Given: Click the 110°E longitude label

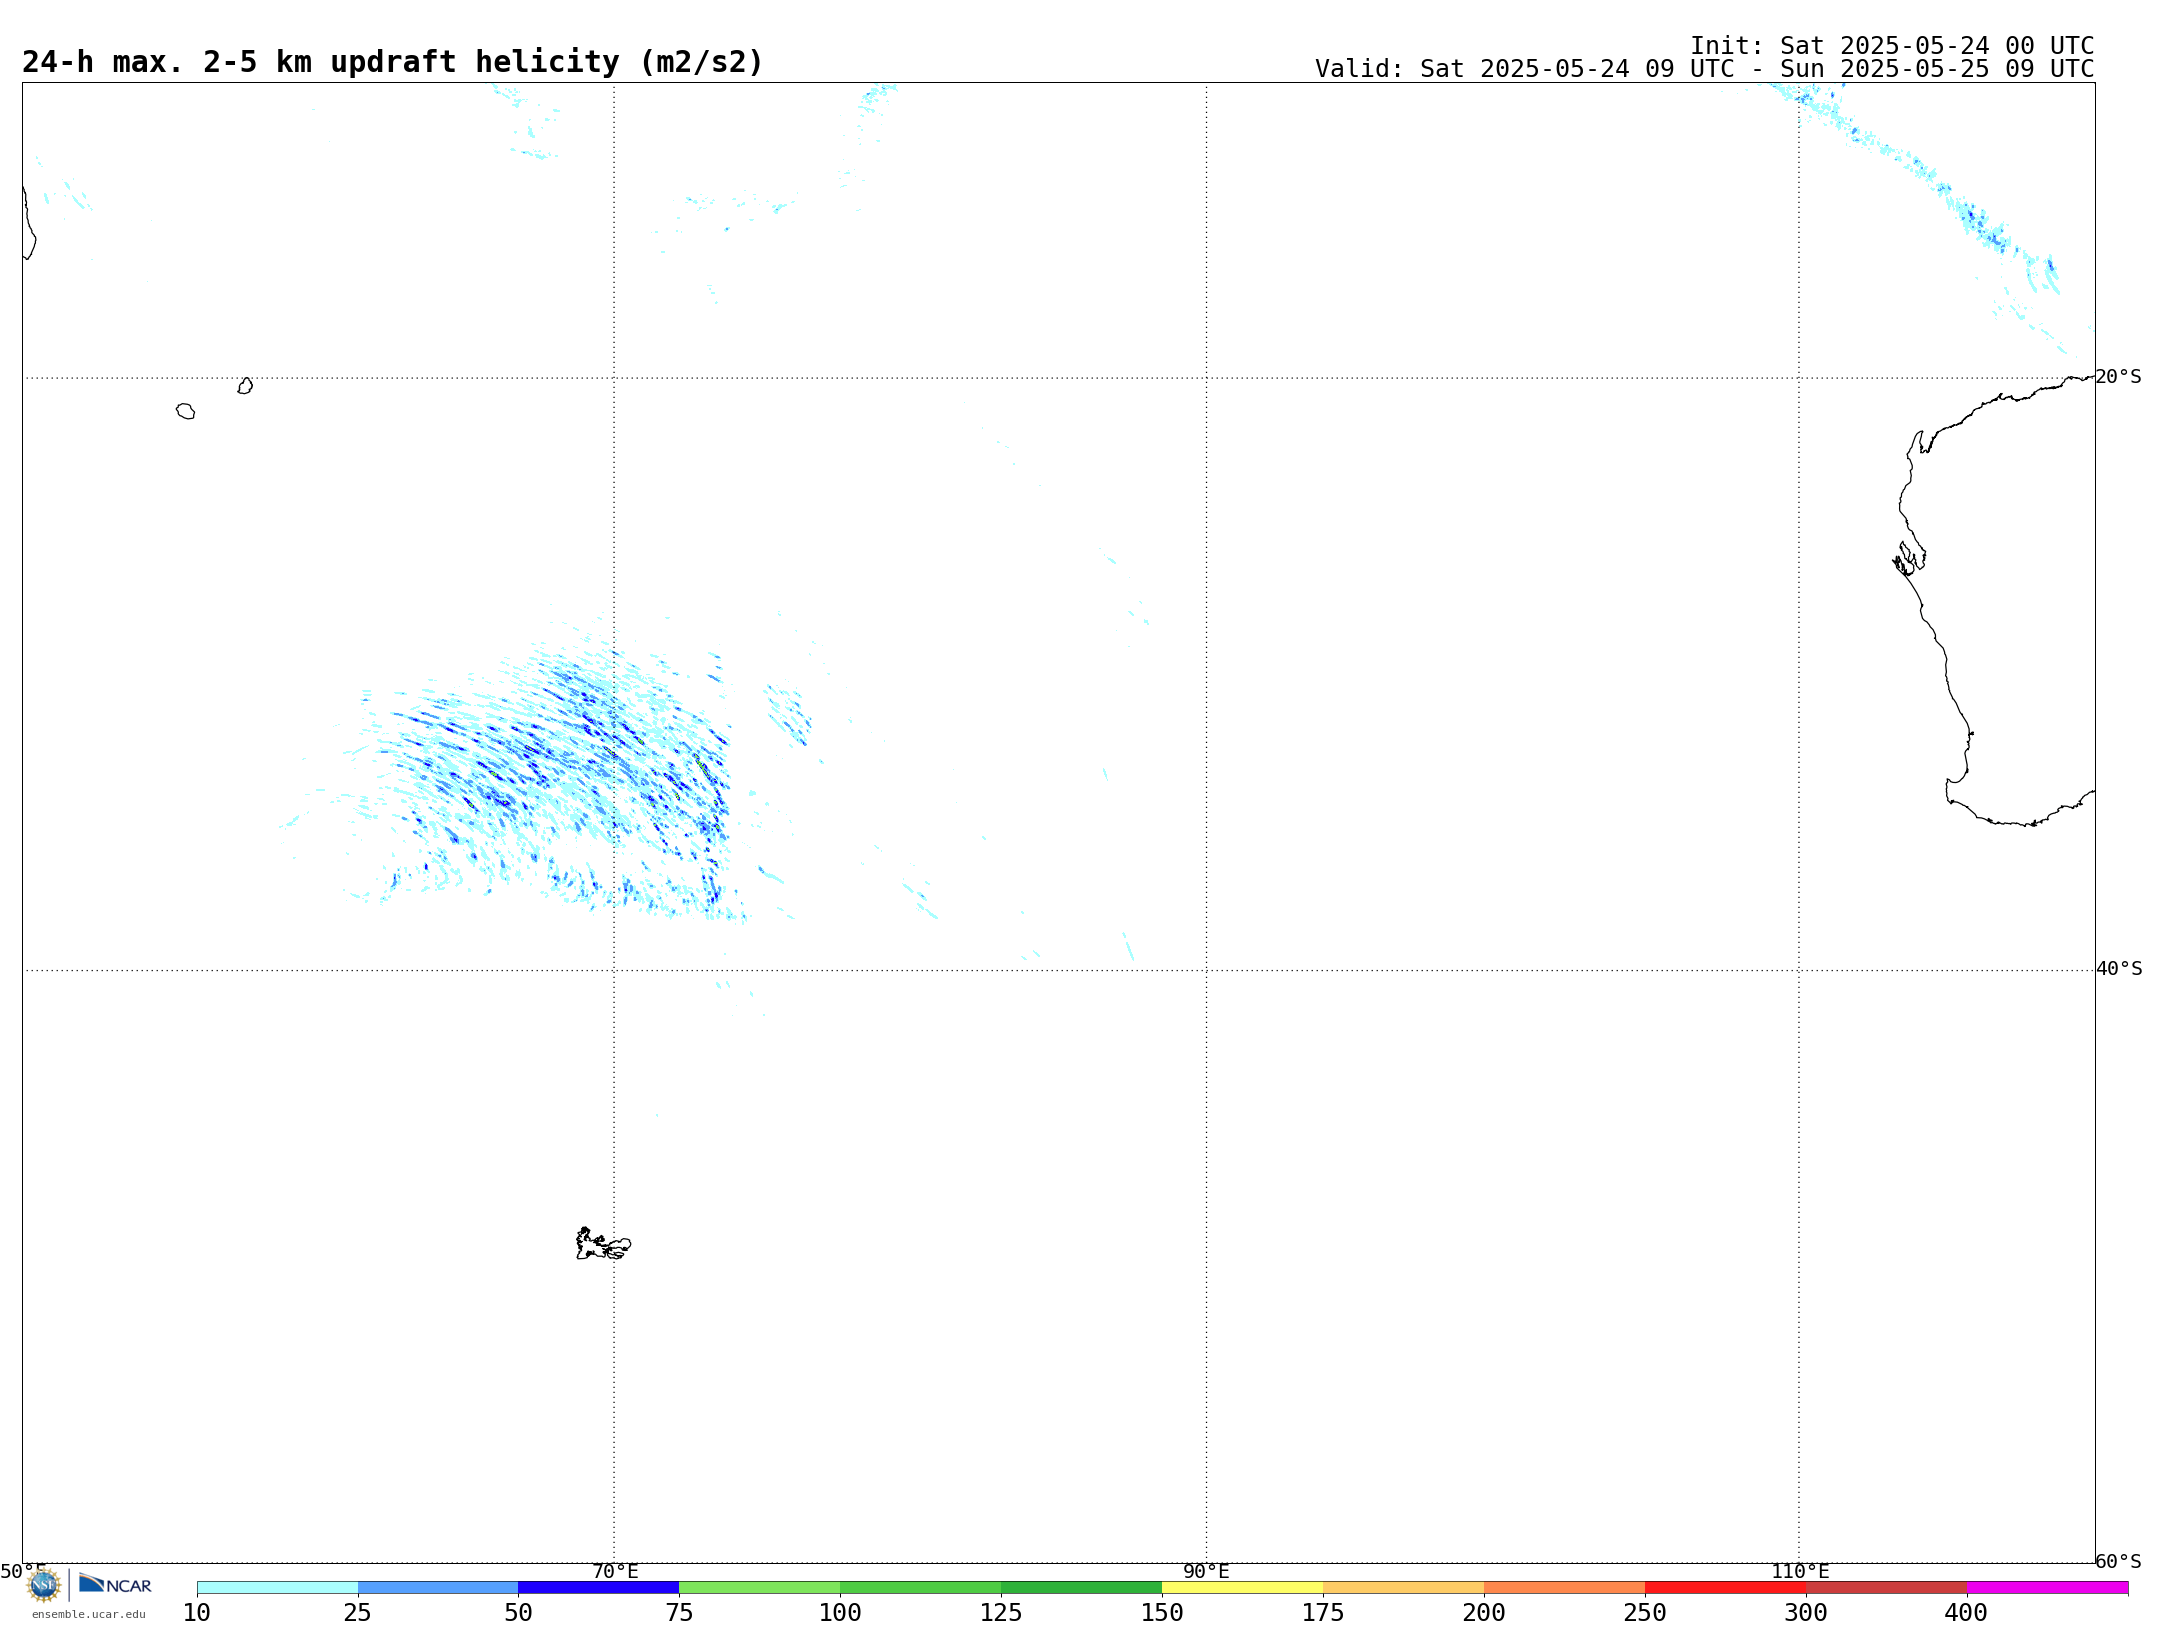Looking at the screenshot, I should 1800,1571.
